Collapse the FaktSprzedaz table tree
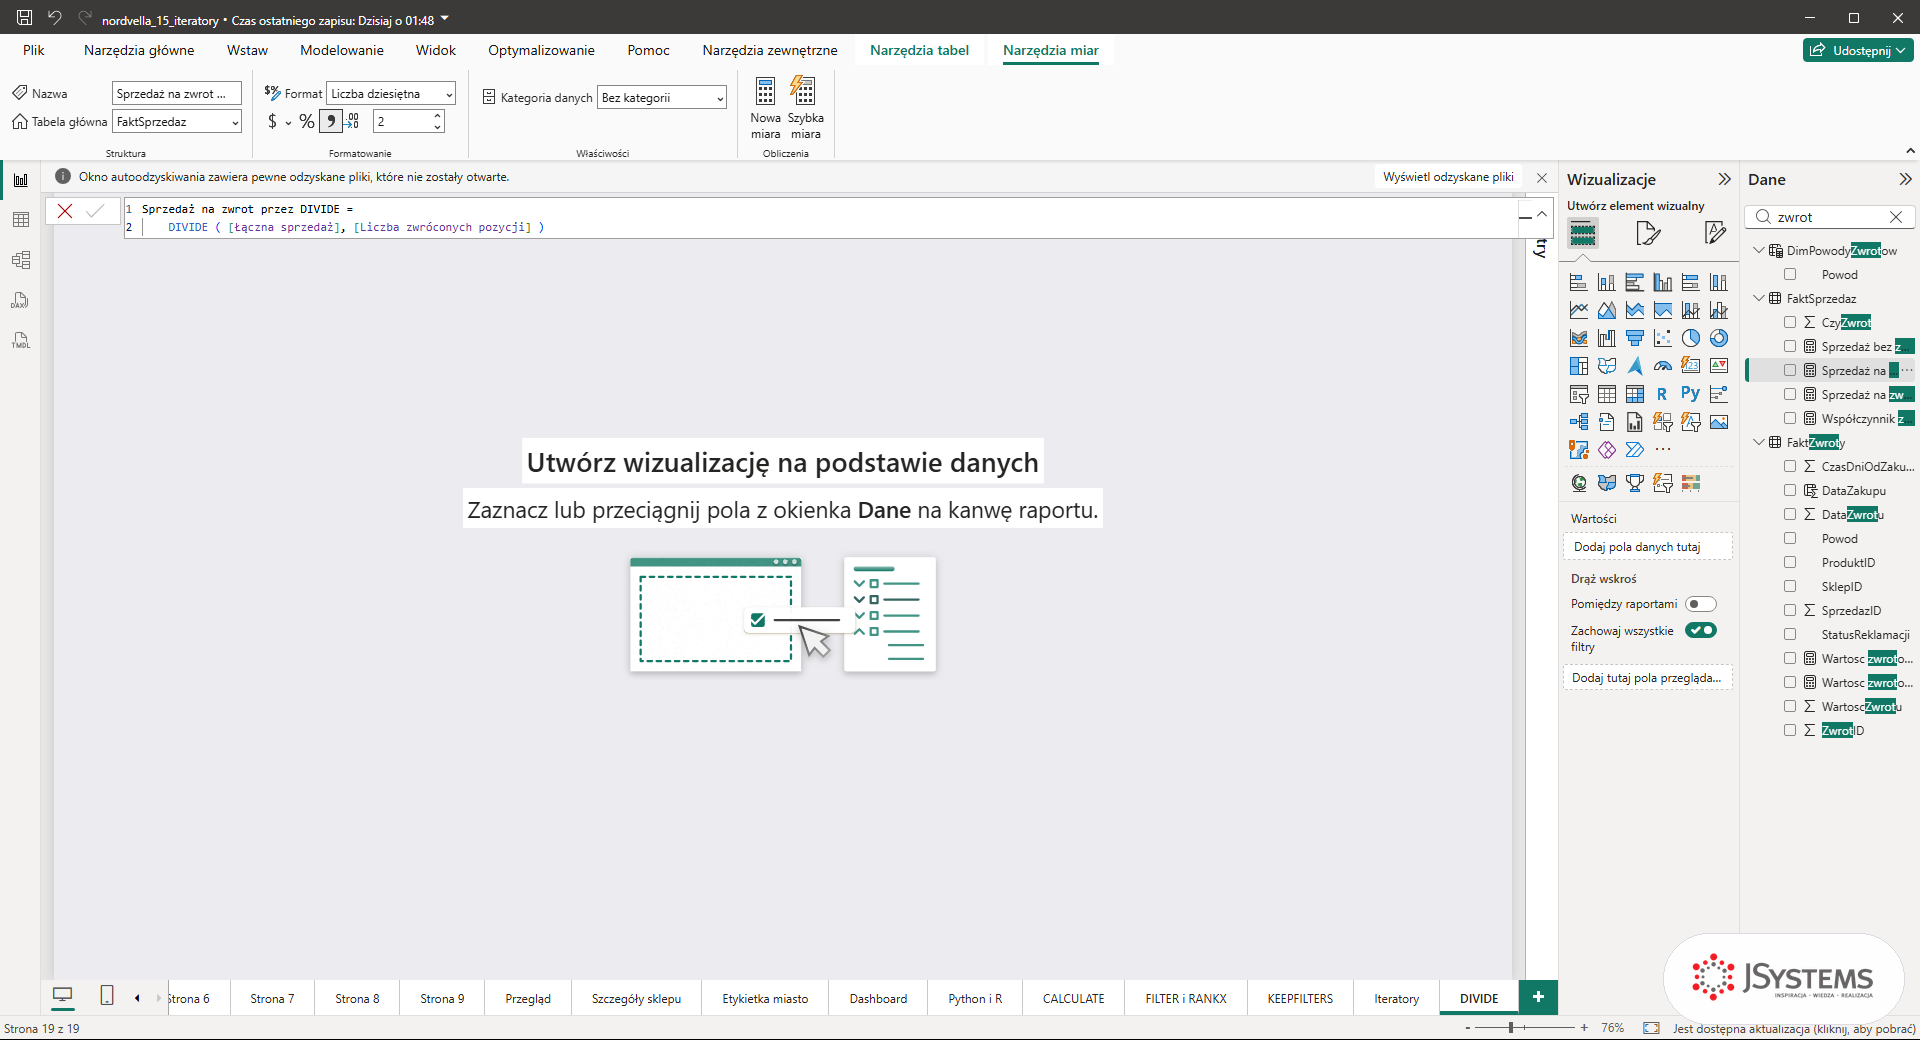Viewport: 1920px width, 1040px height. pos(1759,298)
